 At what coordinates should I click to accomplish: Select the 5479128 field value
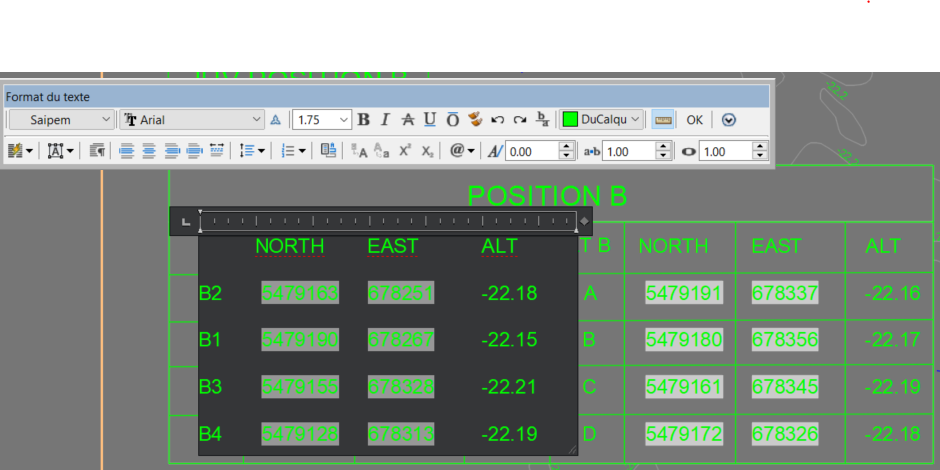pos(300,433)
